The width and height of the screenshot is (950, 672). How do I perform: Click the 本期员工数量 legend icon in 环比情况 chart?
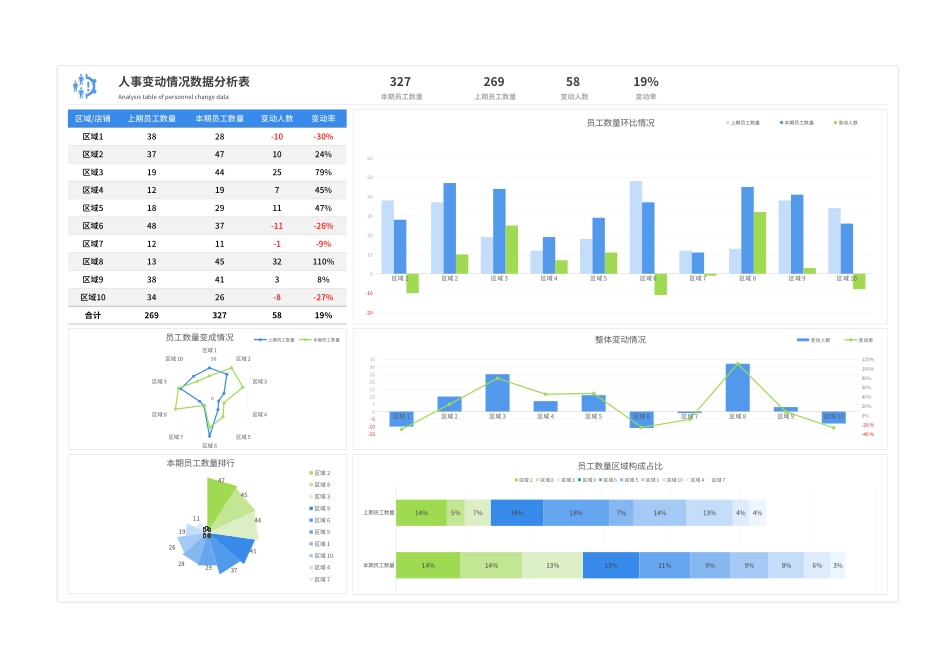[780, 122]
